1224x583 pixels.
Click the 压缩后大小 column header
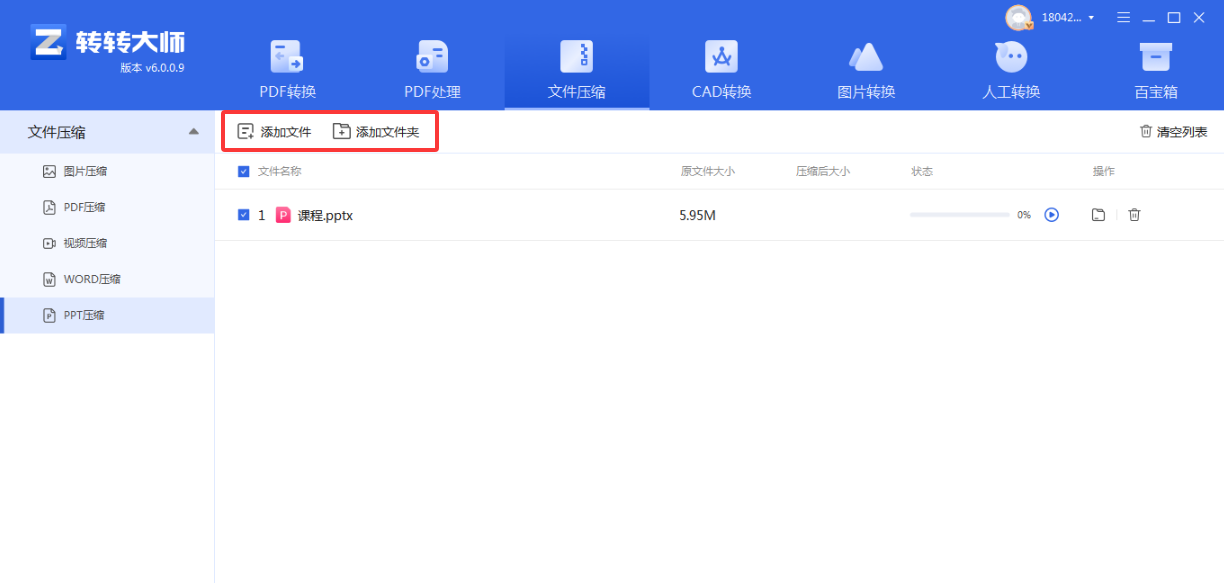pos(823,172)
